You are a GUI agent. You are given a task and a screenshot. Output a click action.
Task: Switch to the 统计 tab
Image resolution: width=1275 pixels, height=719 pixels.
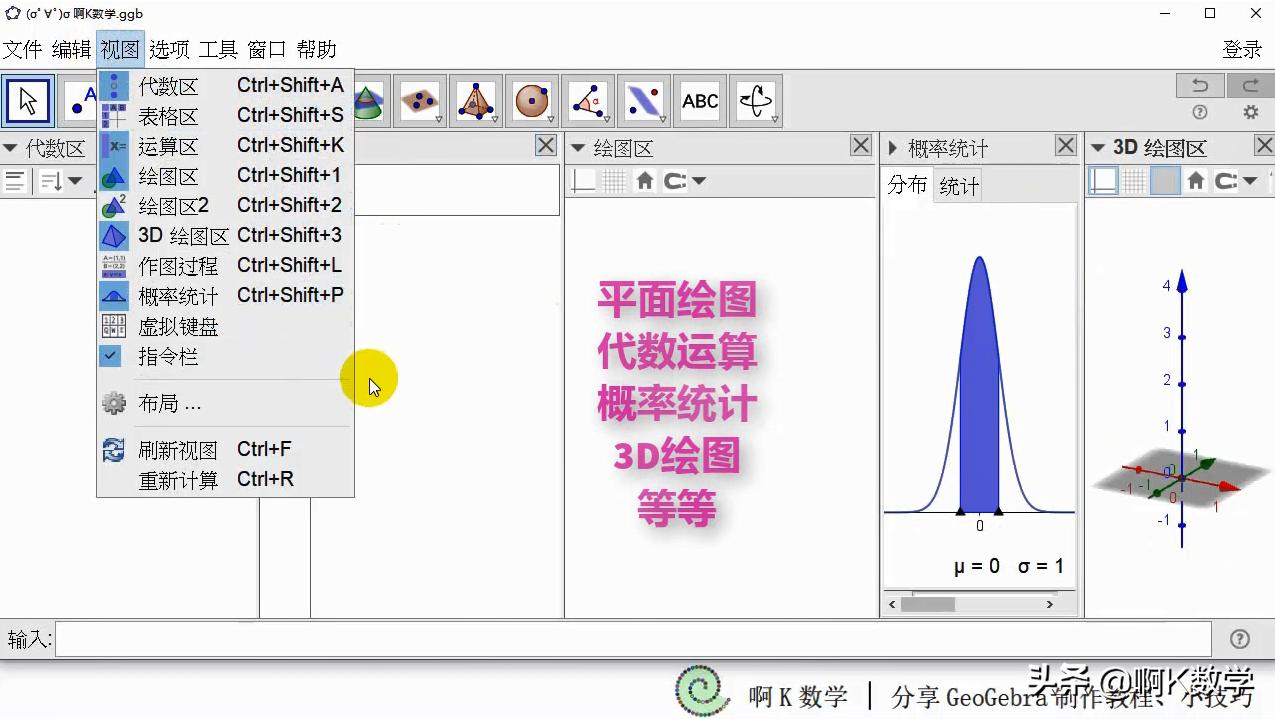pyautogui.click(x=959, y=186)
